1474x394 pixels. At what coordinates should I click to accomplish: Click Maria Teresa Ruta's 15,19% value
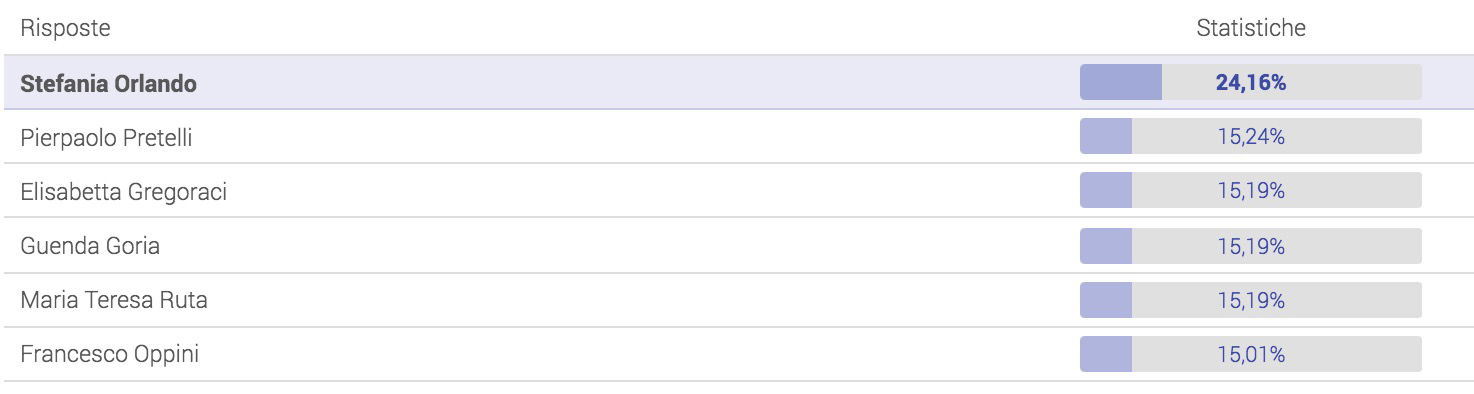click(1251, 300)
